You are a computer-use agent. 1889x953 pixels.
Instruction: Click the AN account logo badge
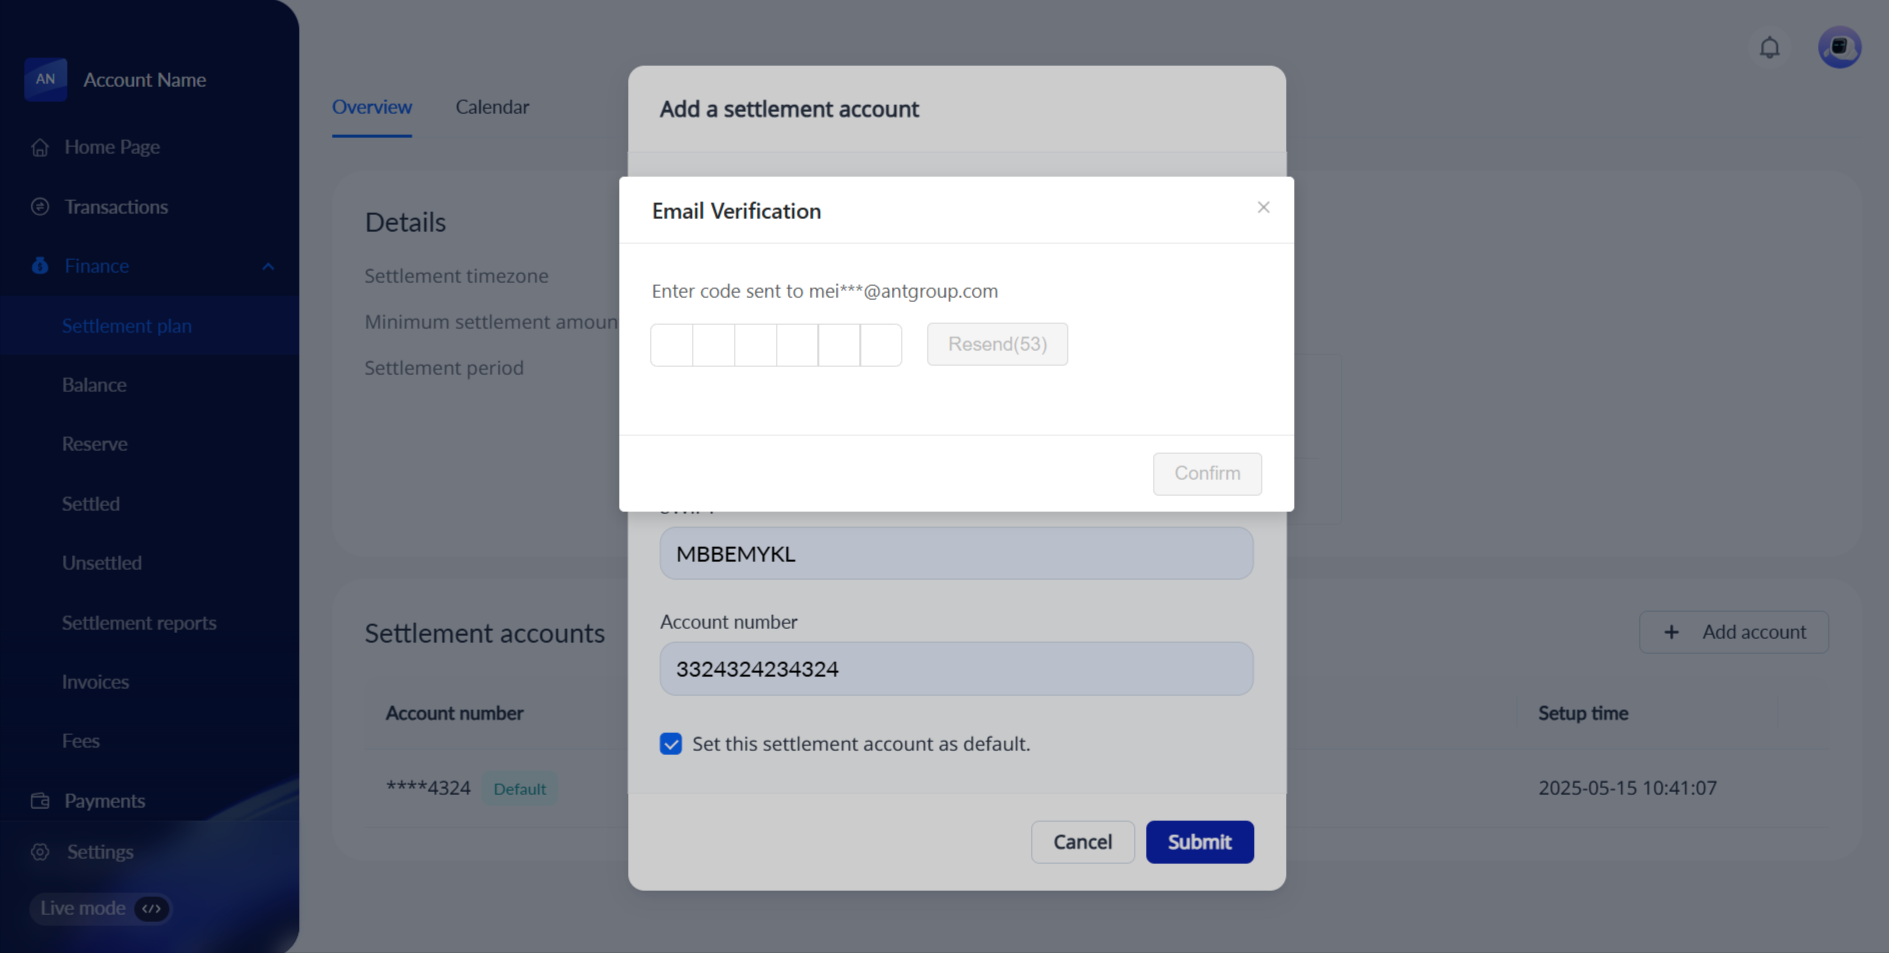(45, 79)
